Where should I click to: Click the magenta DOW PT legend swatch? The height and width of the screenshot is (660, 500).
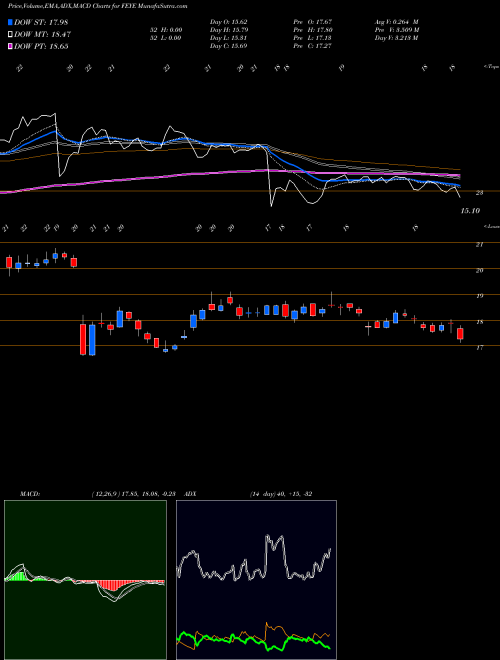(10, 46)
